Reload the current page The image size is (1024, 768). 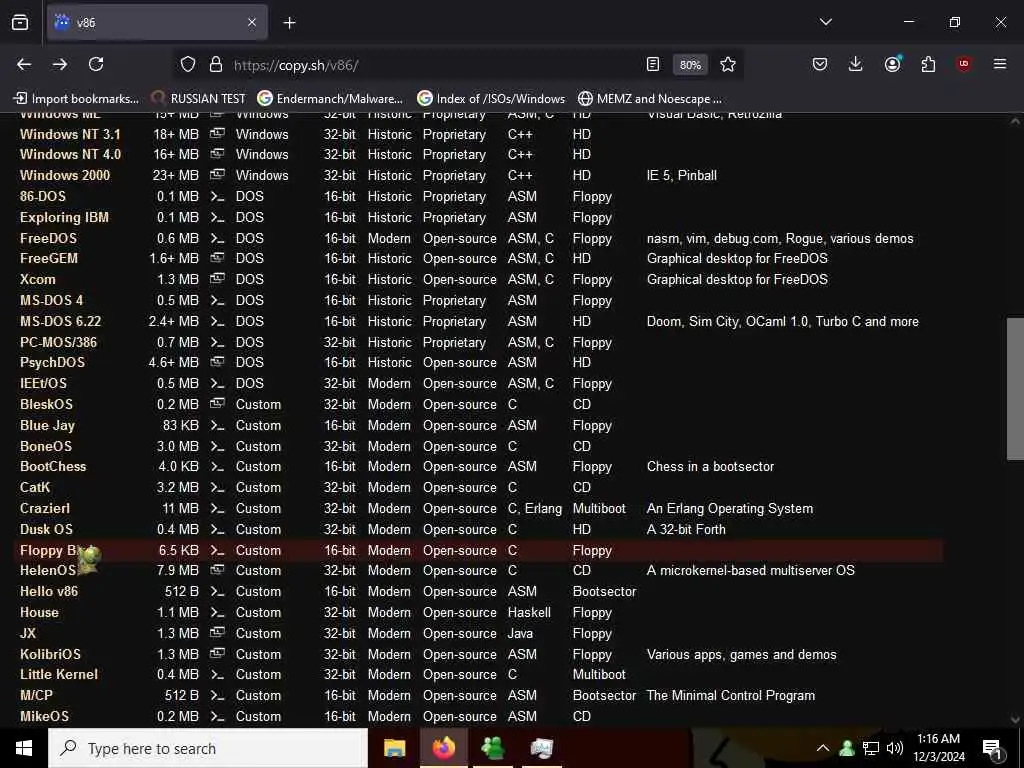(96, 64)
